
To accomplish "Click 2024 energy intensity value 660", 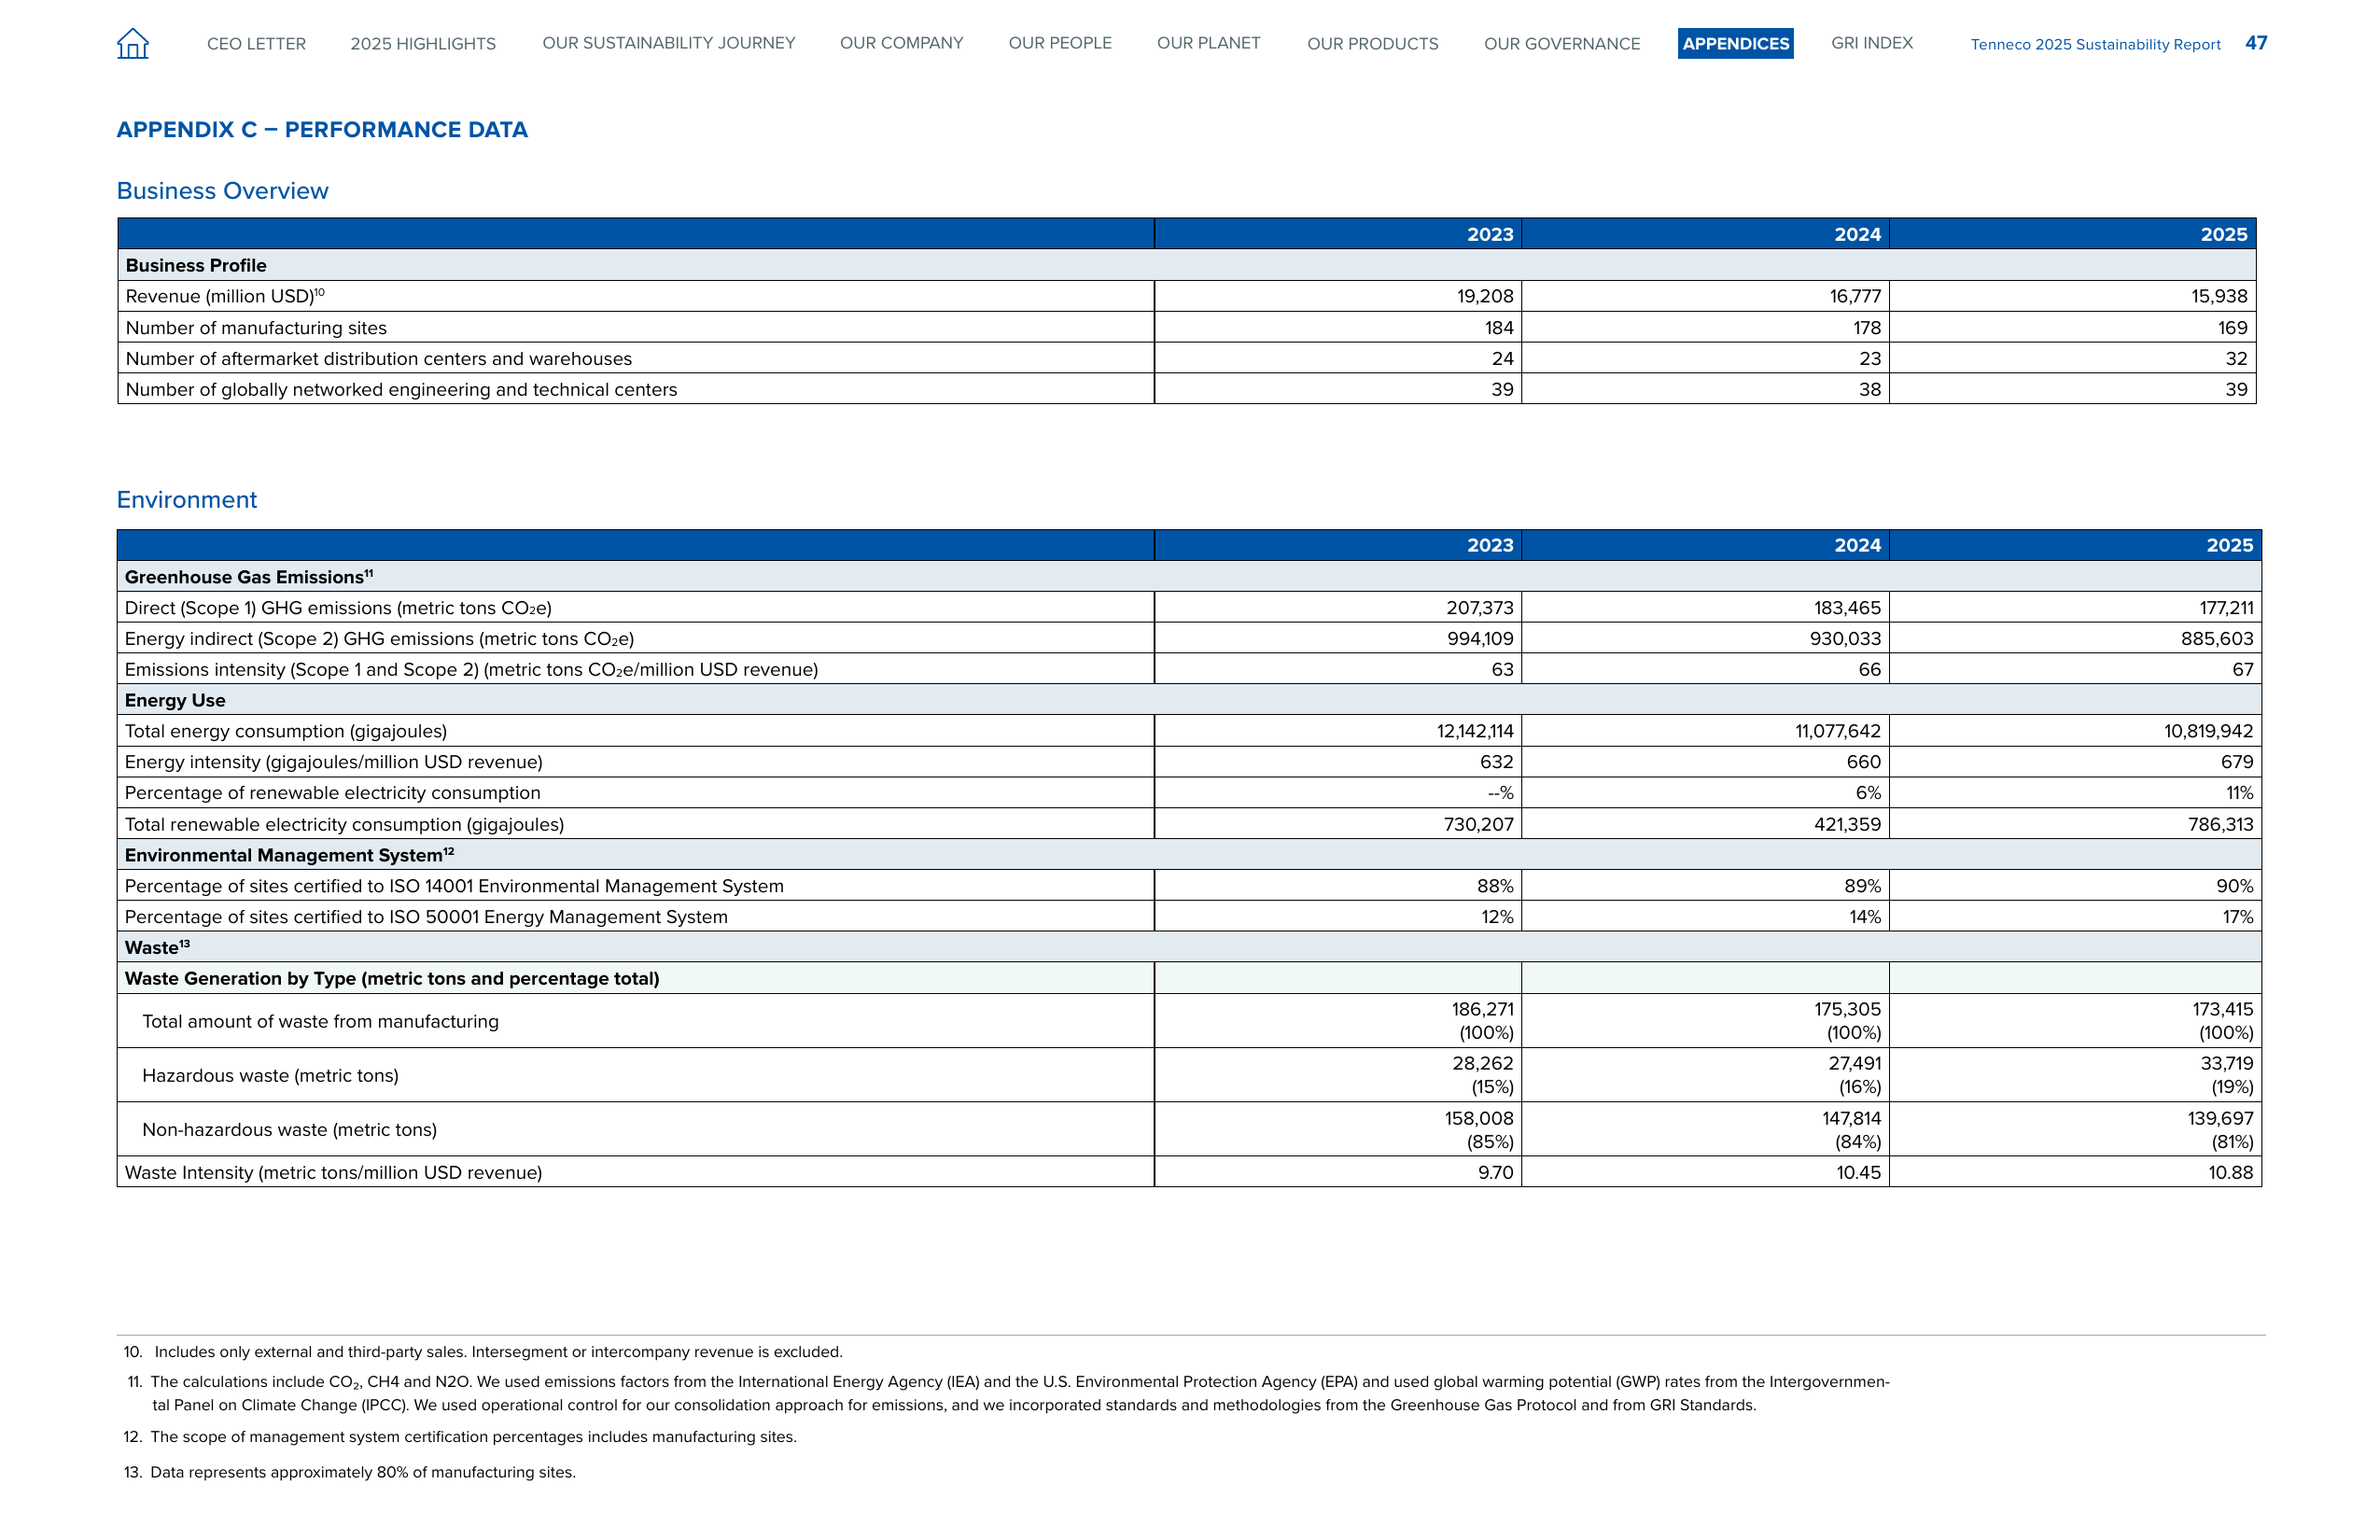I will [1864, 762].
